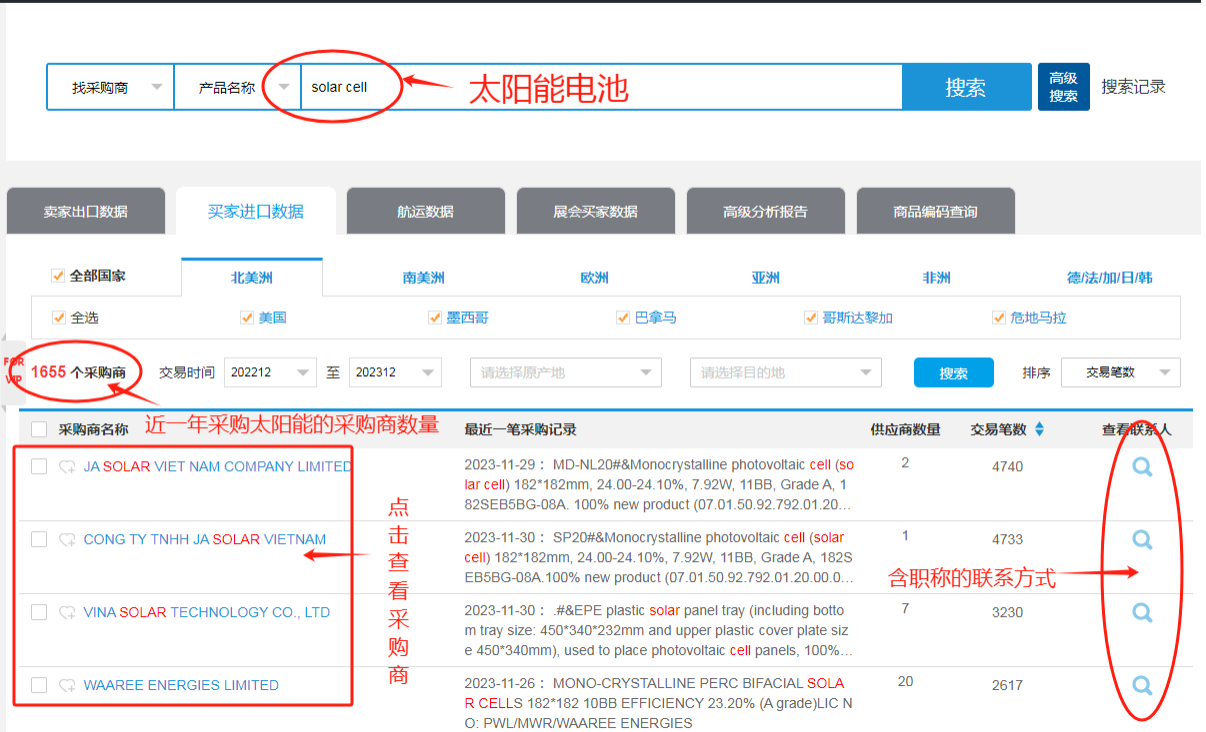Click follow icon next to WAAREE ENERGIES LIMITED
Viewport: 1206px width, 732px height.
(x=67, y=686)
